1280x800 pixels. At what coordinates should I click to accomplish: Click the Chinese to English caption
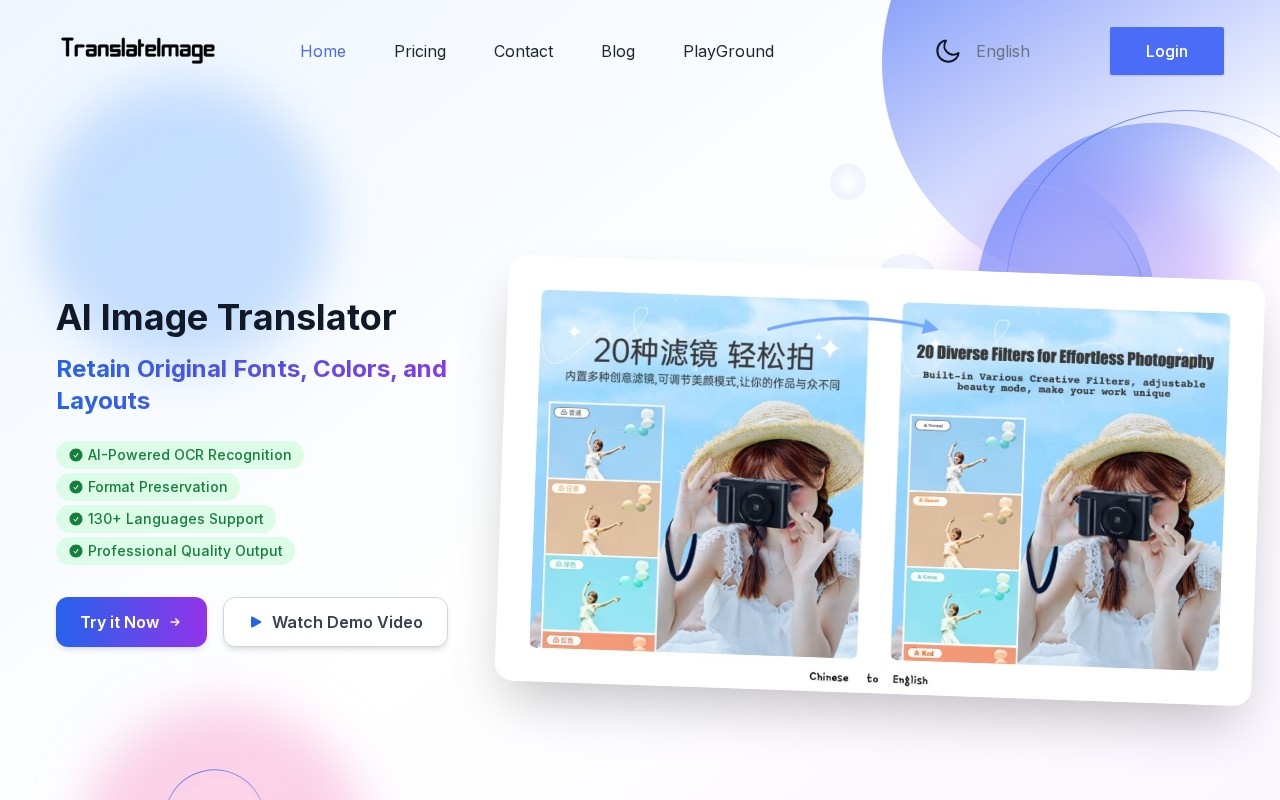868,678
